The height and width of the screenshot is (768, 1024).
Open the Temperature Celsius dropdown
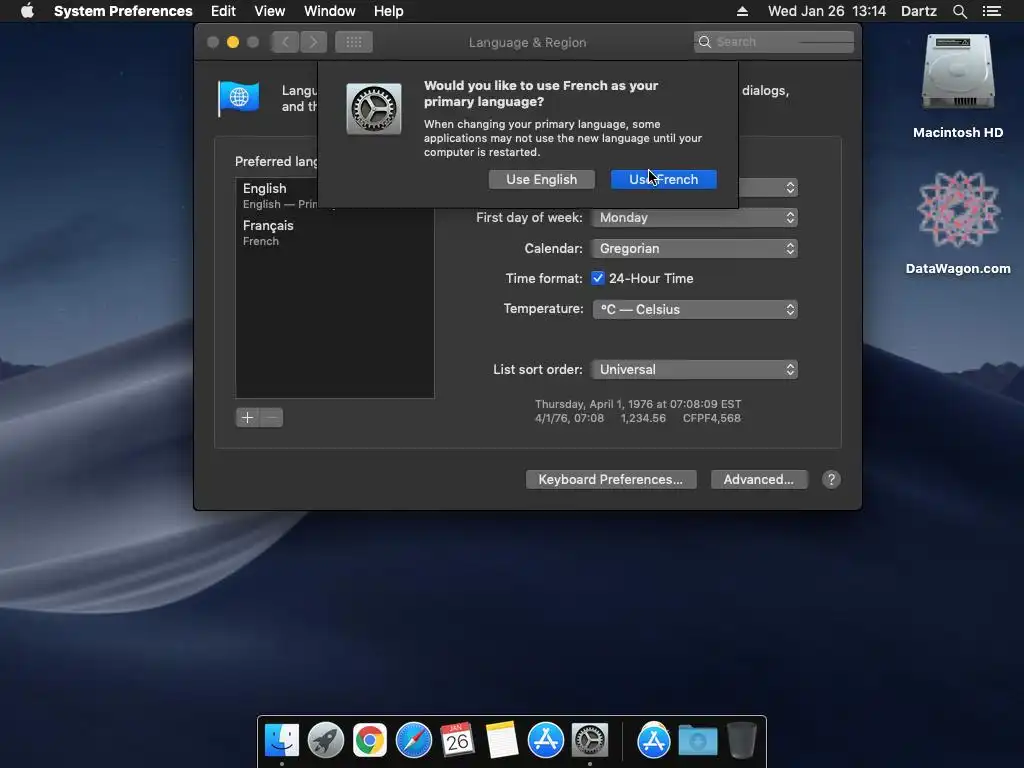[694, 309]
